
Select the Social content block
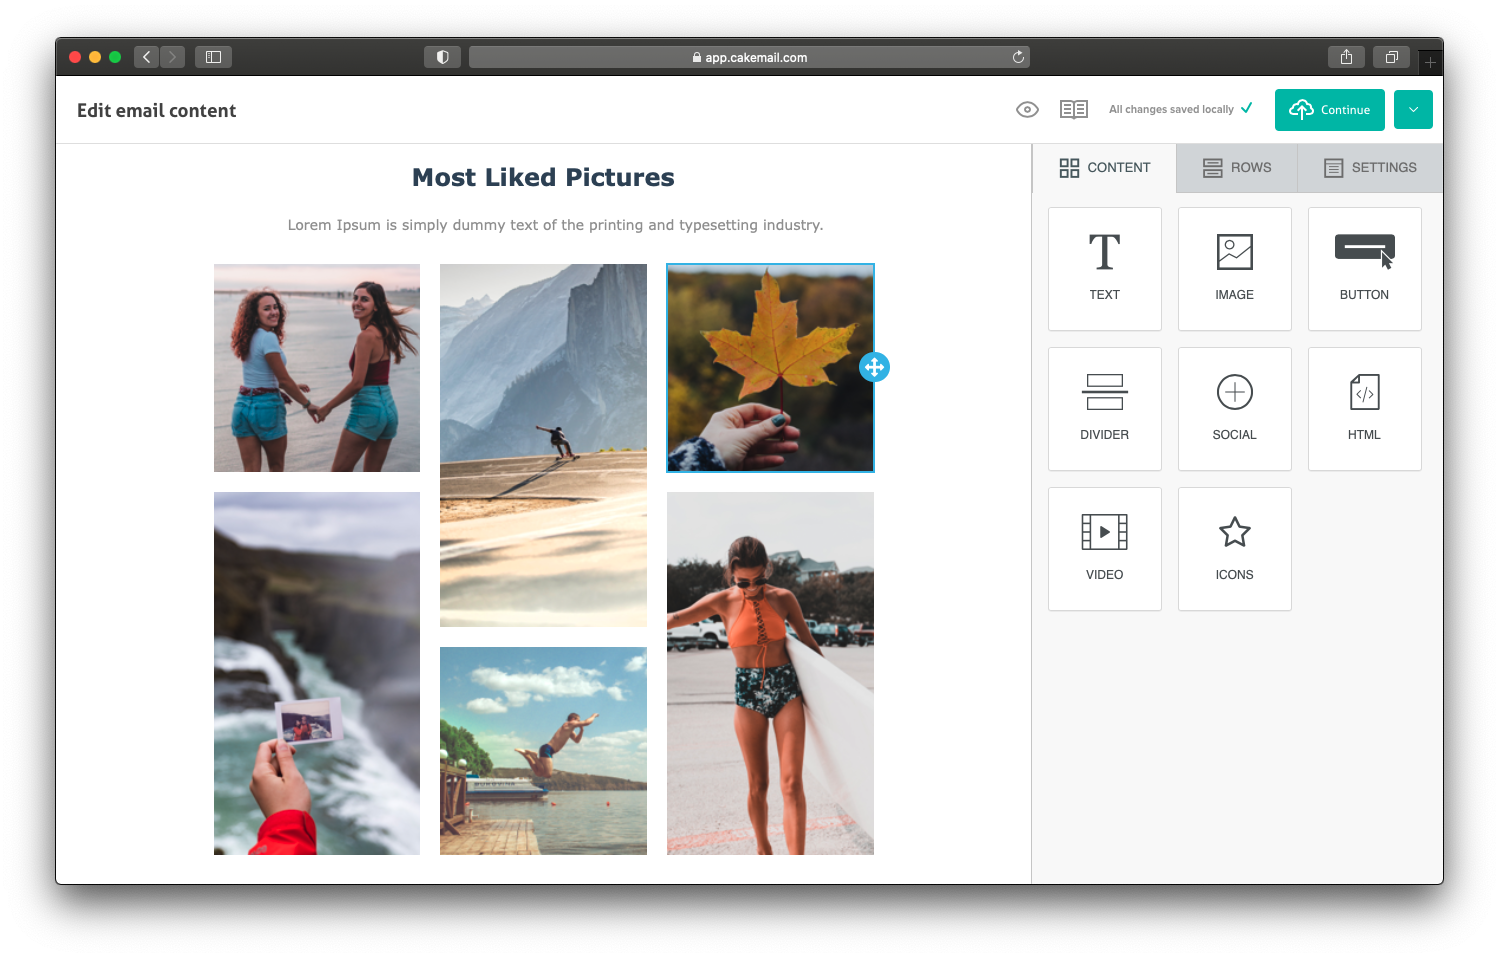[1234, 408]
